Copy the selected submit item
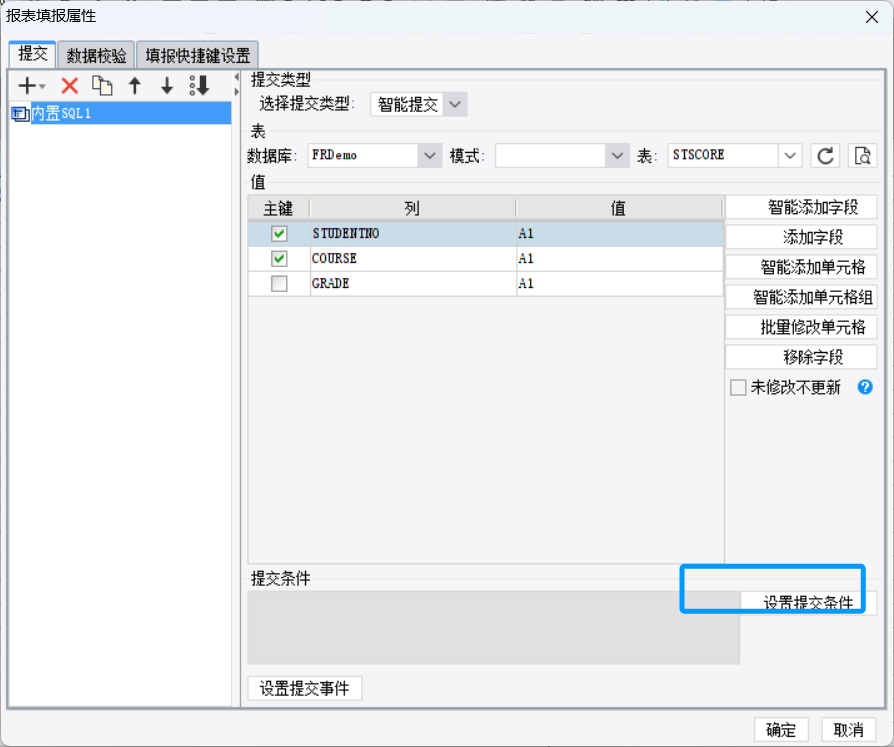The width and height of the screenshot is (894, 747). point(102,86)
